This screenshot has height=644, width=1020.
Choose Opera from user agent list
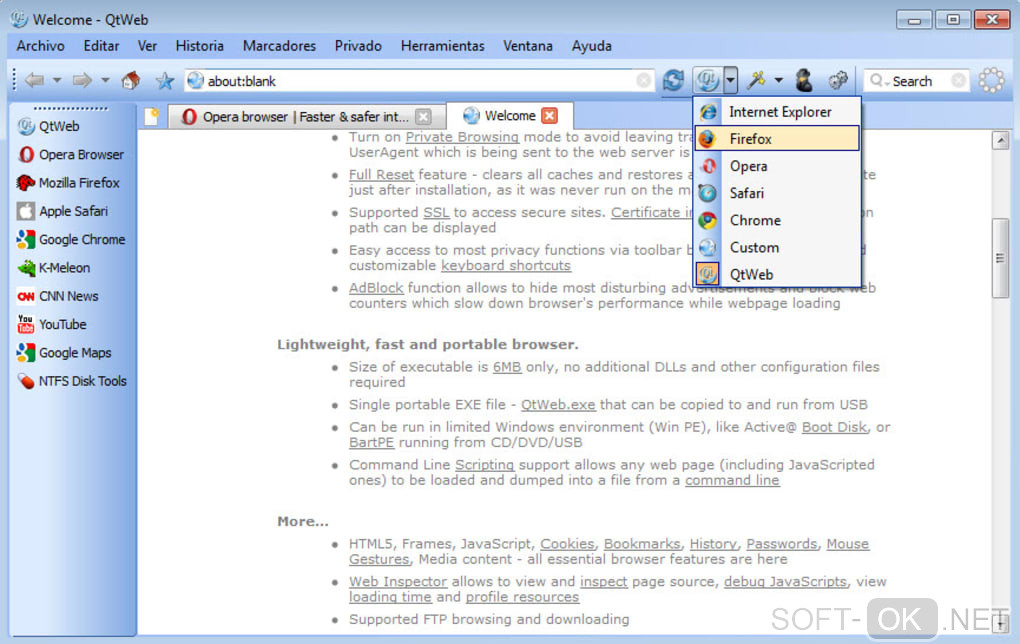coord(777,166)
